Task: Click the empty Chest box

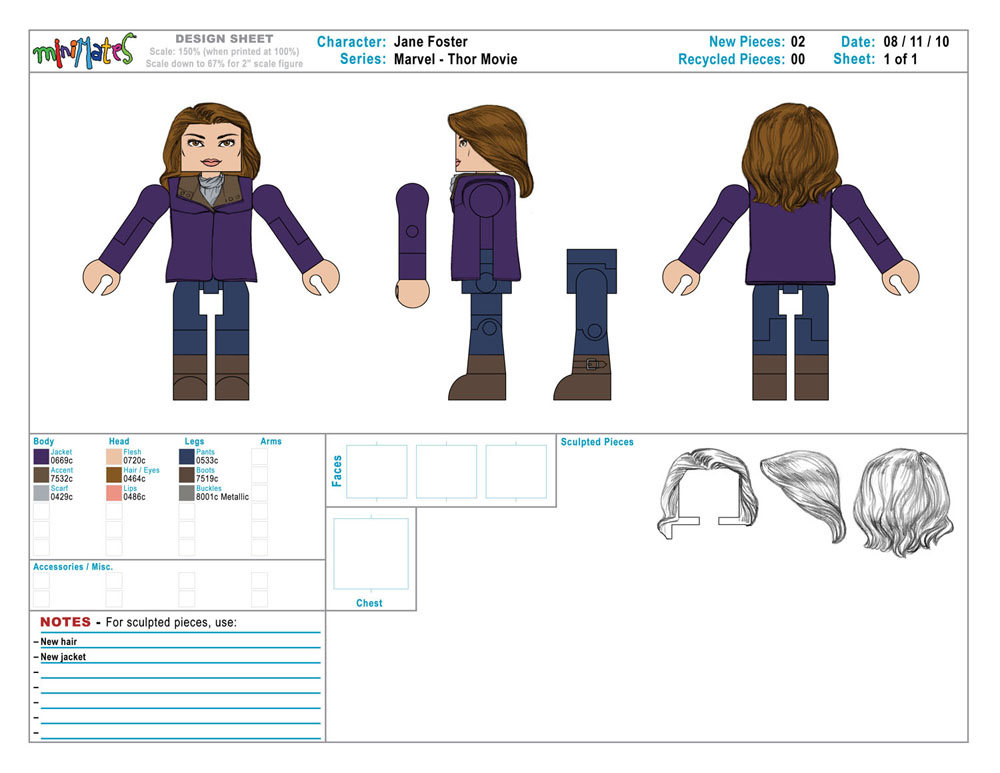Action: click(x=371, y=554)
